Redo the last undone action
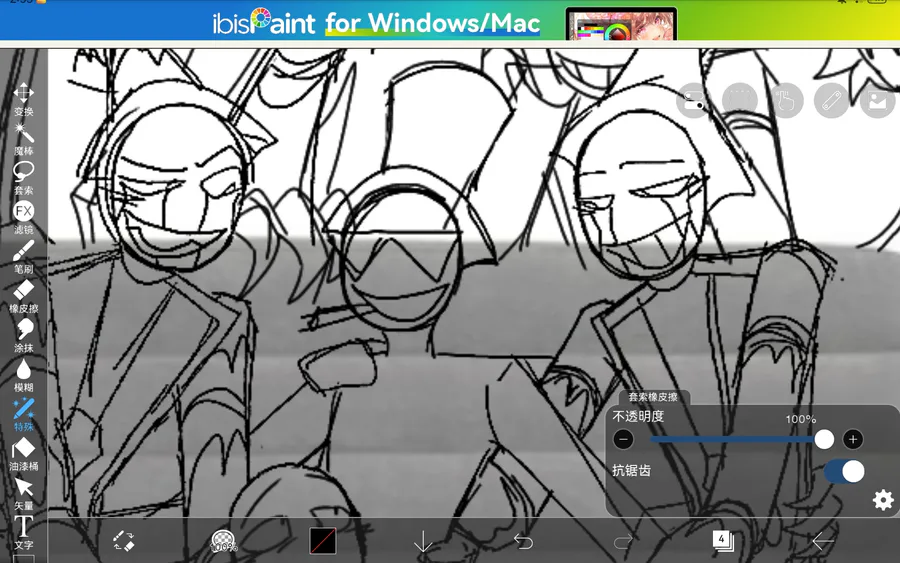Screen dimensions: 900x563 [623, 541]
